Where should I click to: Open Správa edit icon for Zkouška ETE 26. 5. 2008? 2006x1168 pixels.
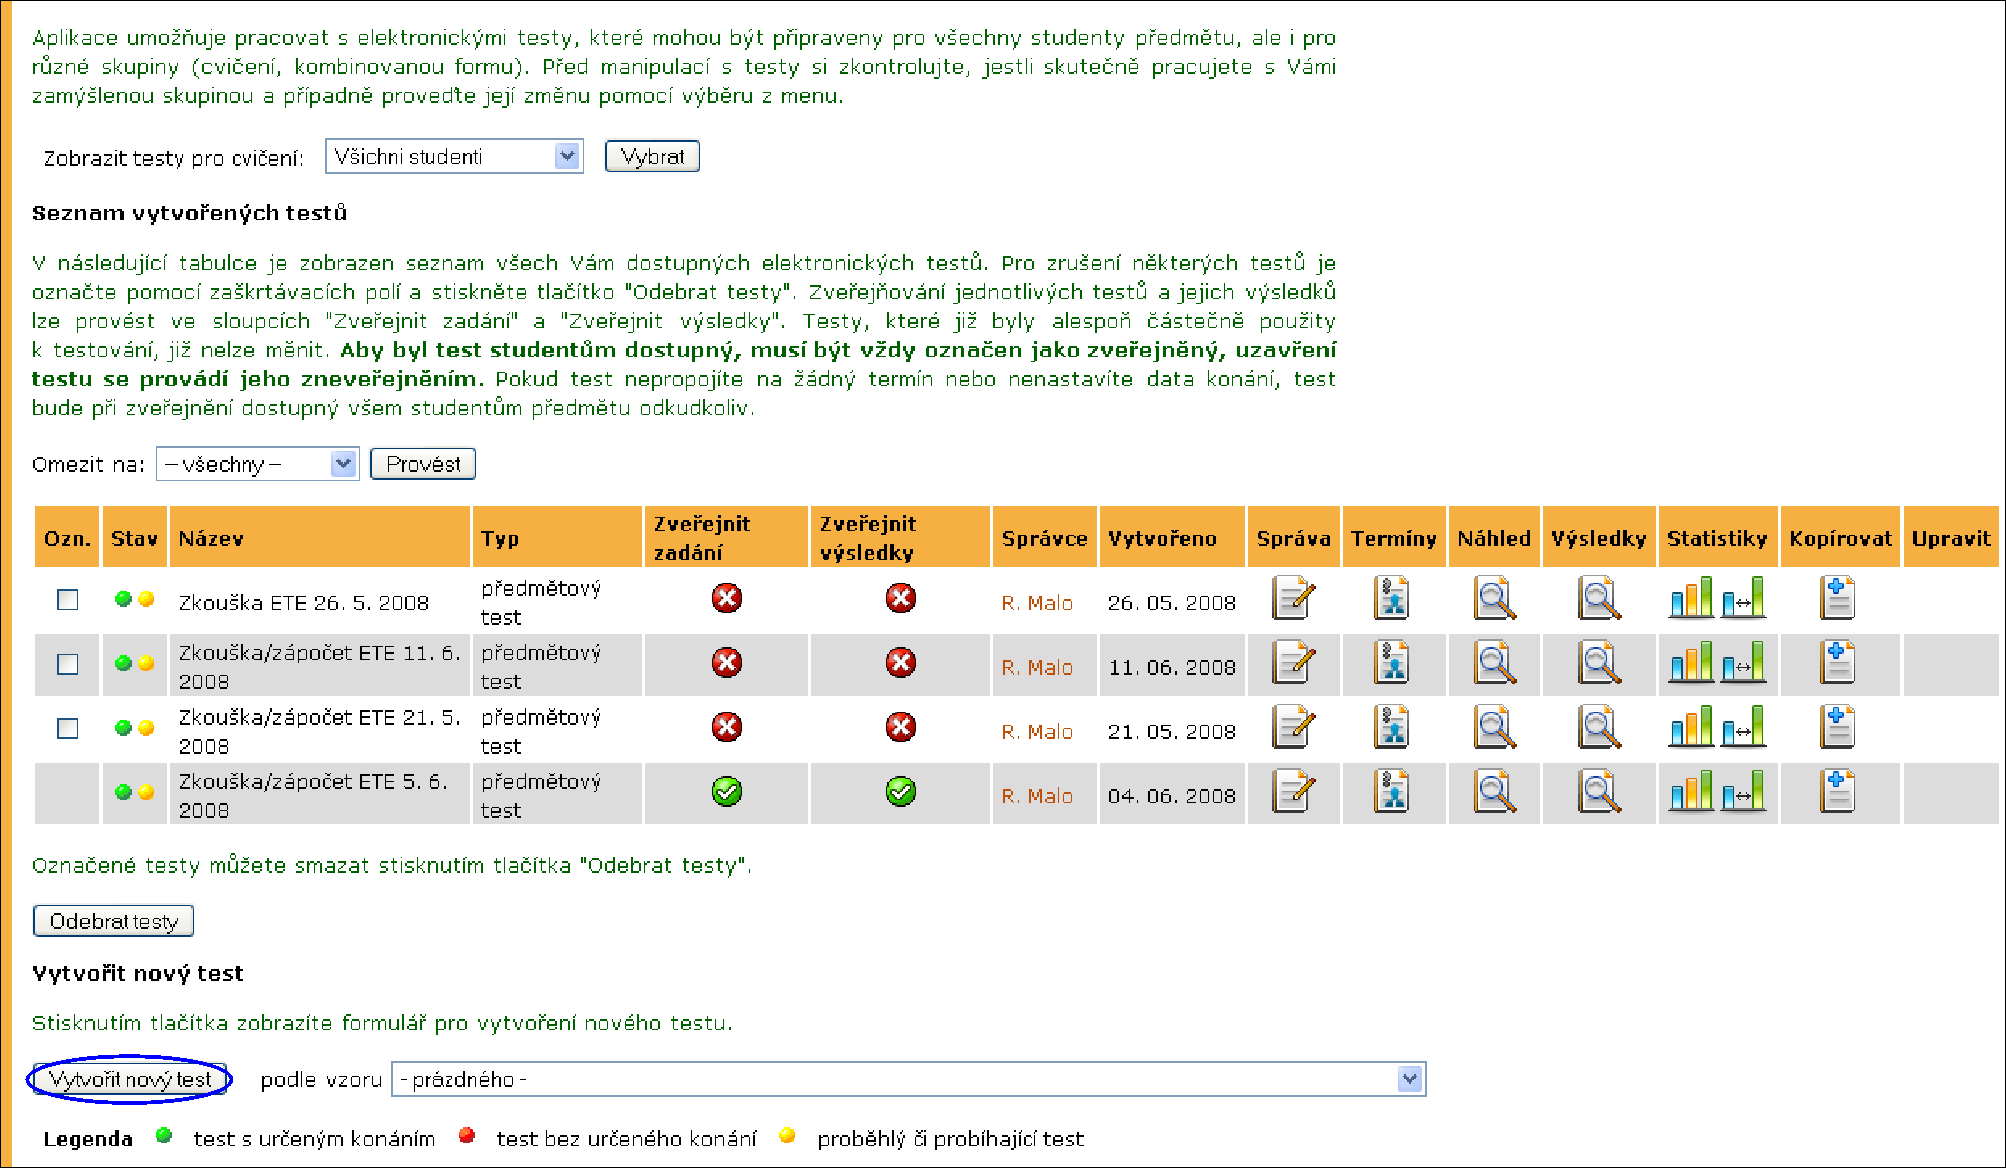(x=1293, y=599)
